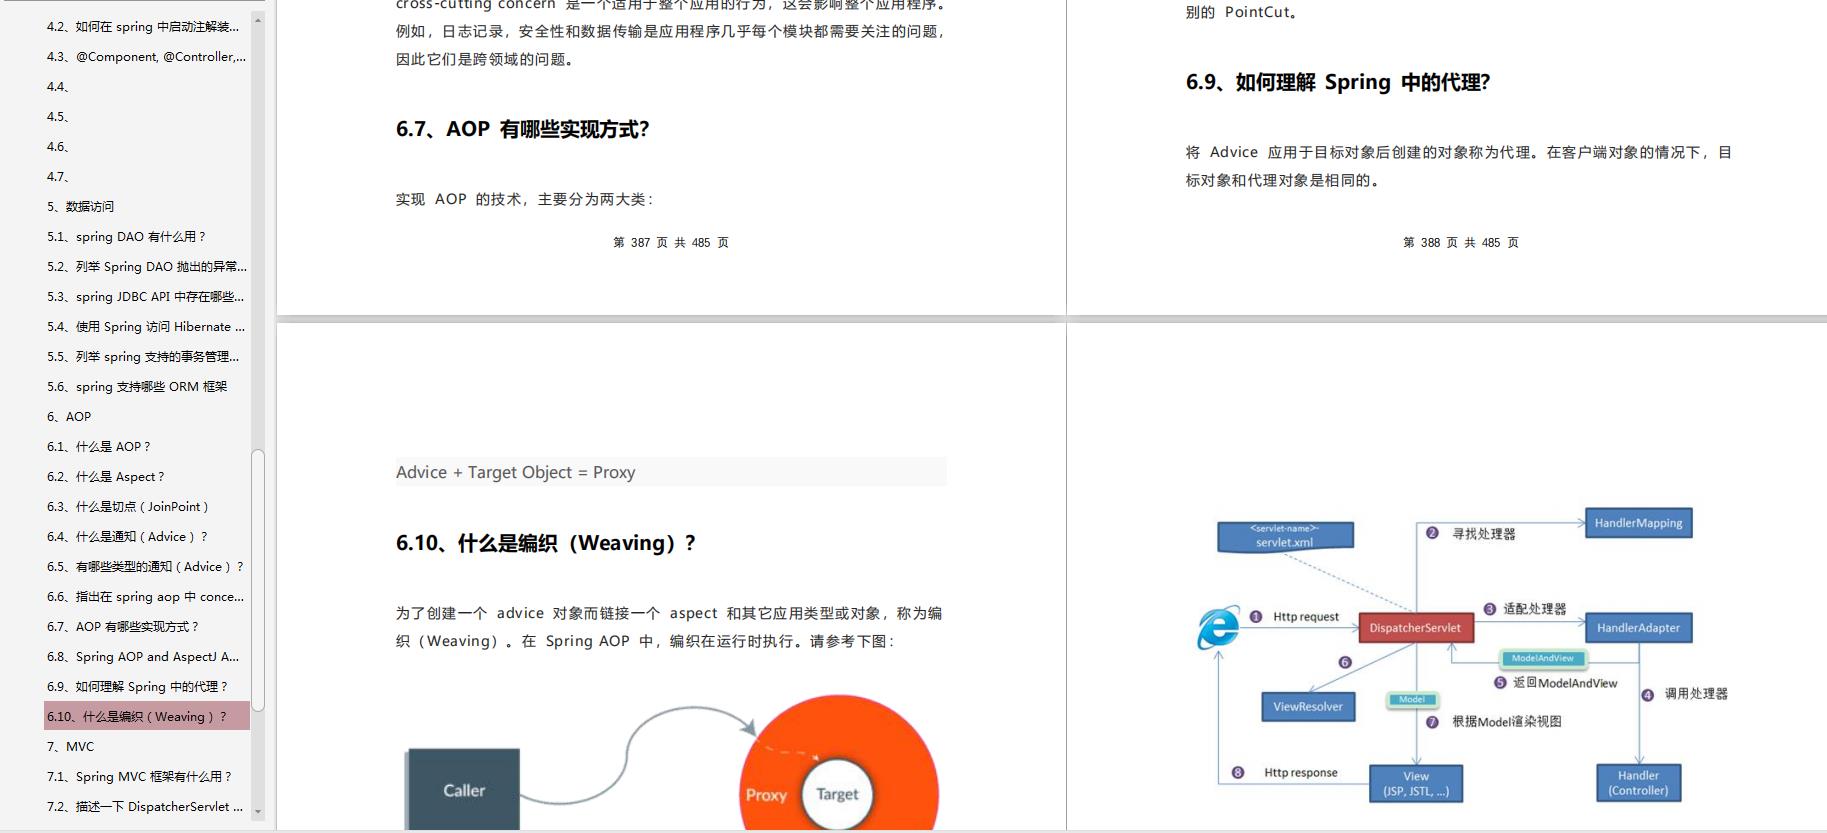
Task: Click paragraph starting 实现 AOP 的技术
Action: [524, 199]
